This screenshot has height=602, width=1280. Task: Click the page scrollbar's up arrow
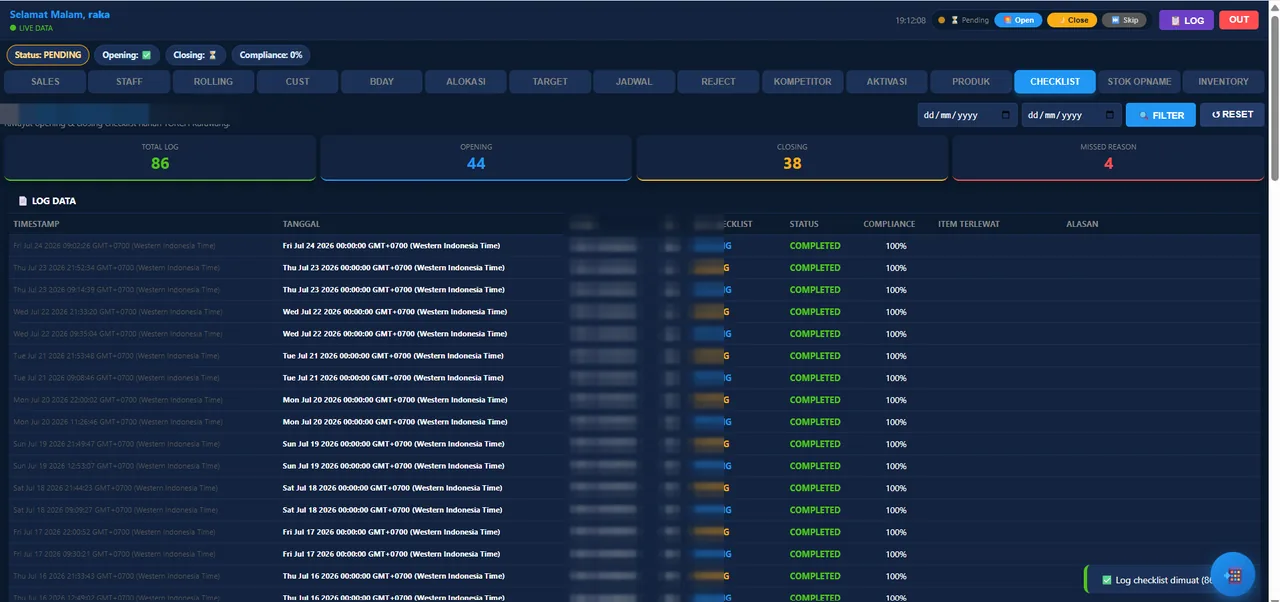[x=1273, y=6]
